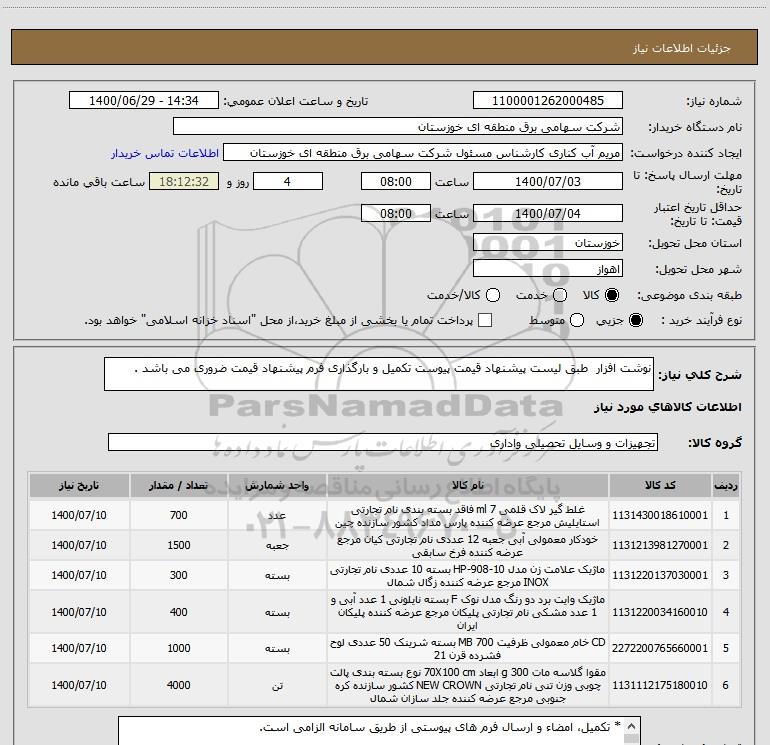Choose the جزیی purchase type radio
Viewport: 770px width, 745px height.
pyautogui.click(x=635, y=320)
